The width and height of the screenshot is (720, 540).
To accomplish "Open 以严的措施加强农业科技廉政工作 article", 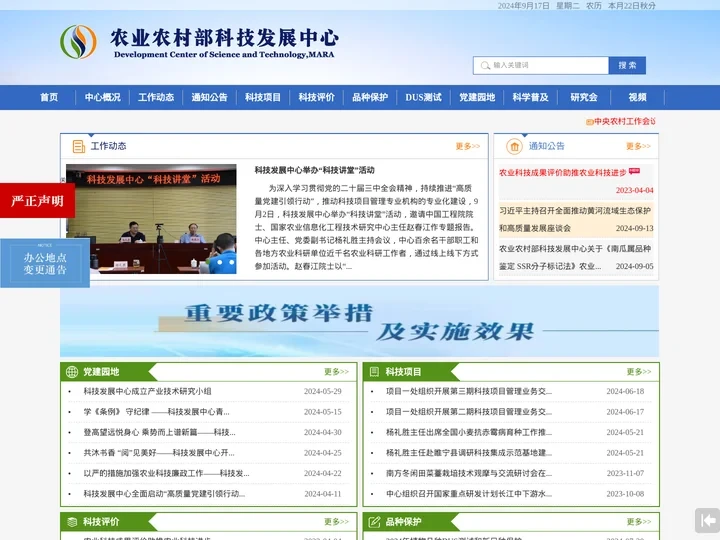I will click(166, 473).
